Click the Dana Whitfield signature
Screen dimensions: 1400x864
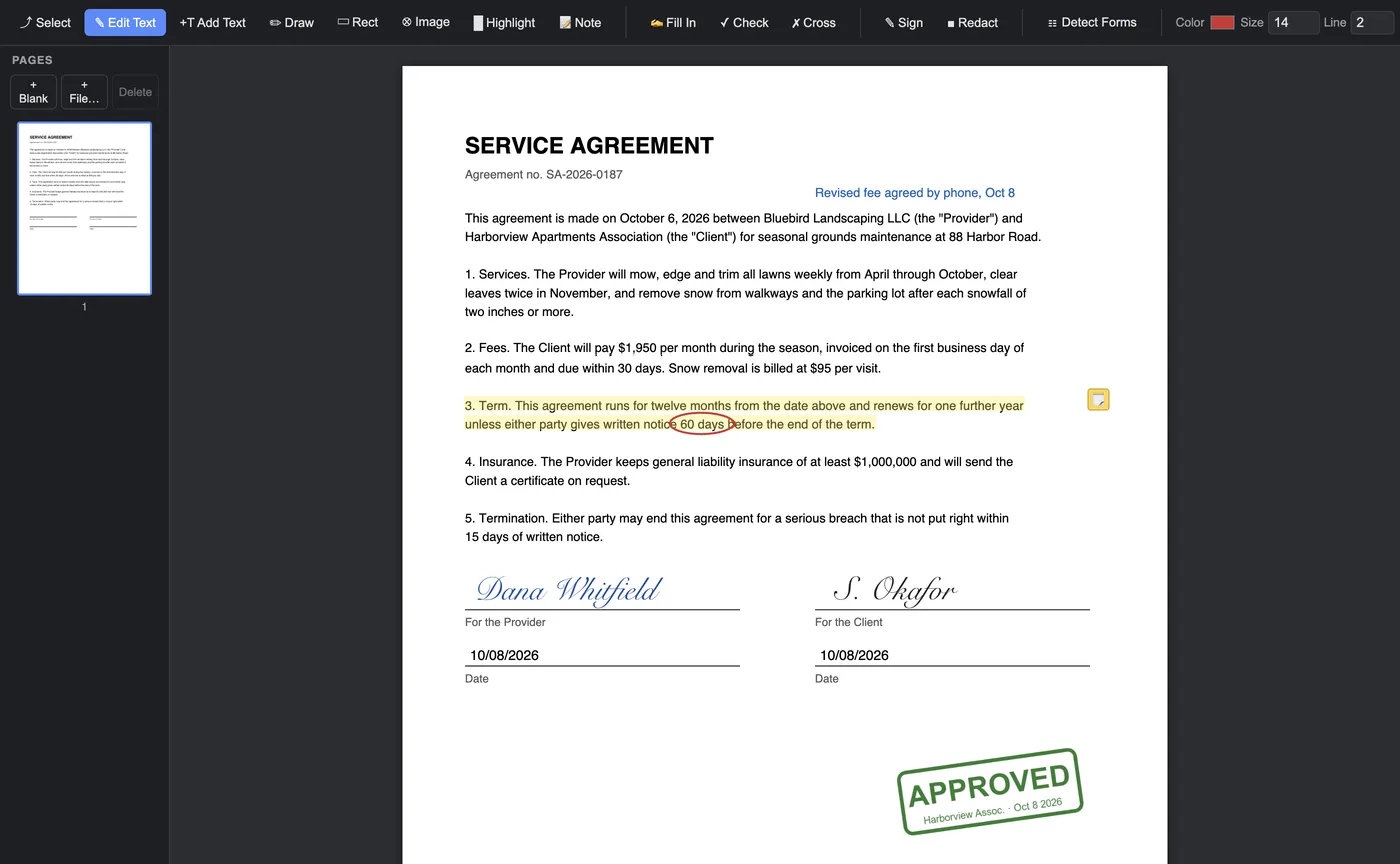pyautogui.click(x=568, y=590)
